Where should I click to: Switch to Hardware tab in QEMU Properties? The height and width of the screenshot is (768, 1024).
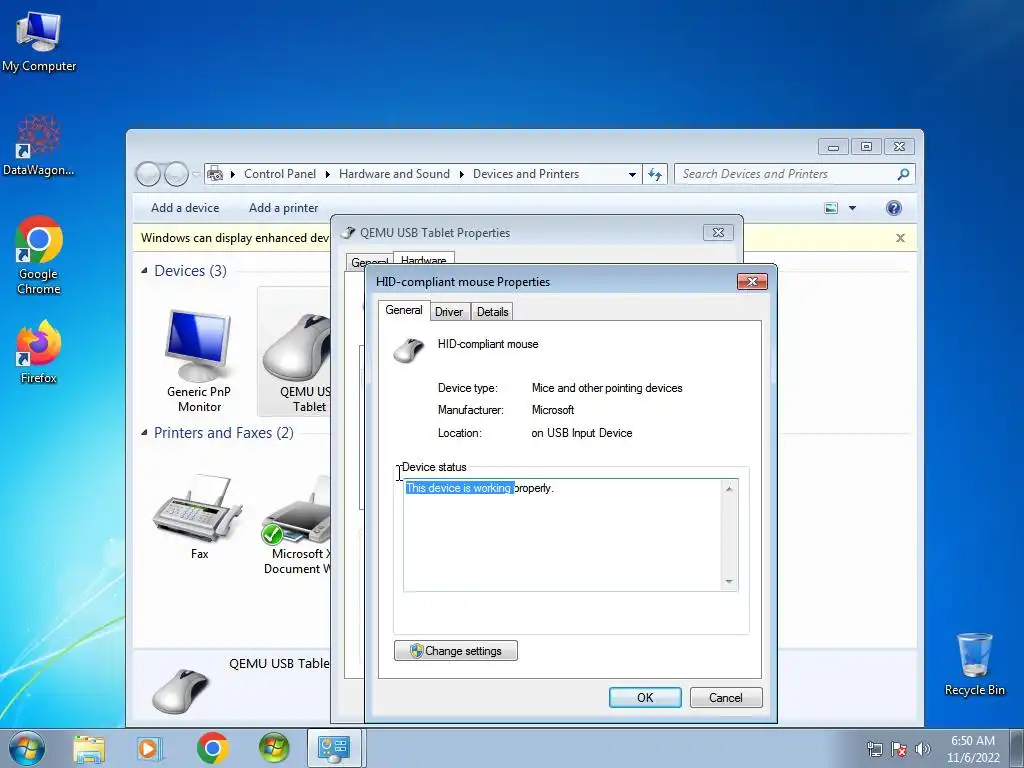pyautogui.click(x=423, y=259)
